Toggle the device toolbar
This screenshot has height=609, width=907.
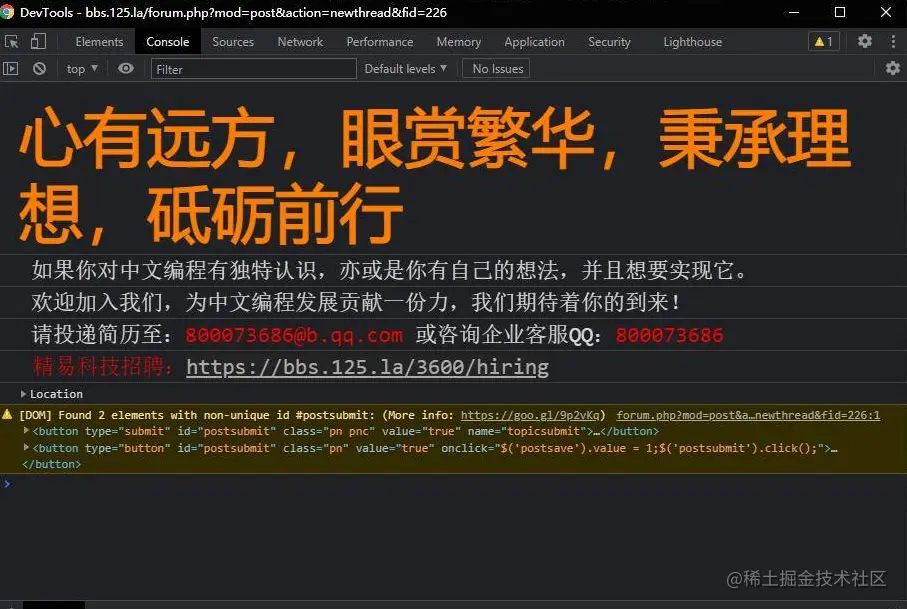[37, 41]
